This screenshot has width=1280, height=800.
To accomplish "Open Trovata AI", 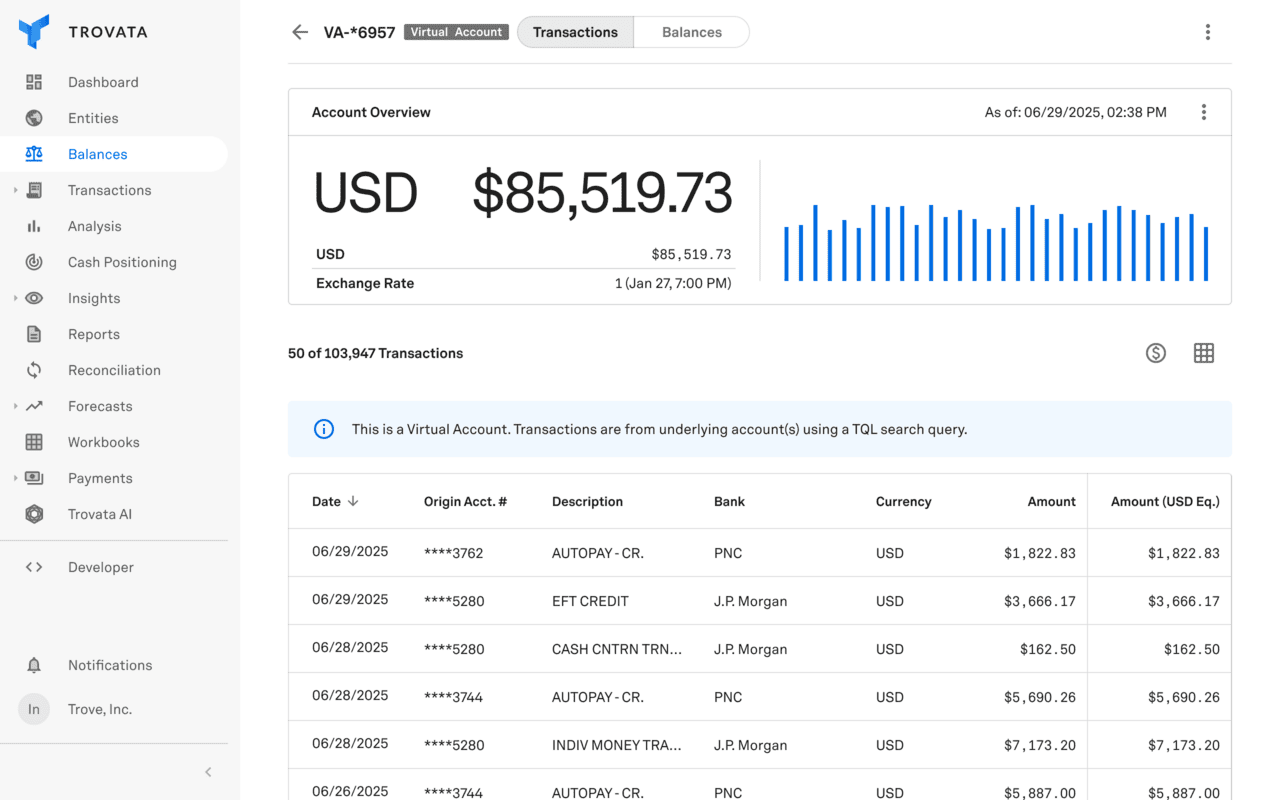I will (x=99, y=513).
